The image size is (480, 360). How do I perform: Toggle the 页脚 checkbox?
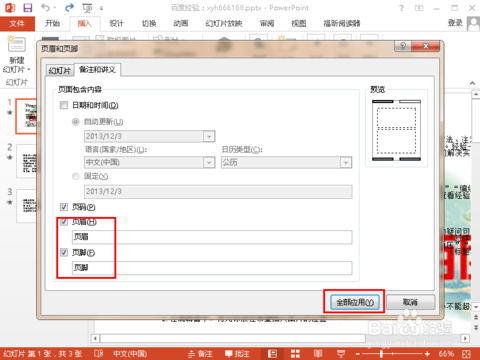tap(64, 252)
